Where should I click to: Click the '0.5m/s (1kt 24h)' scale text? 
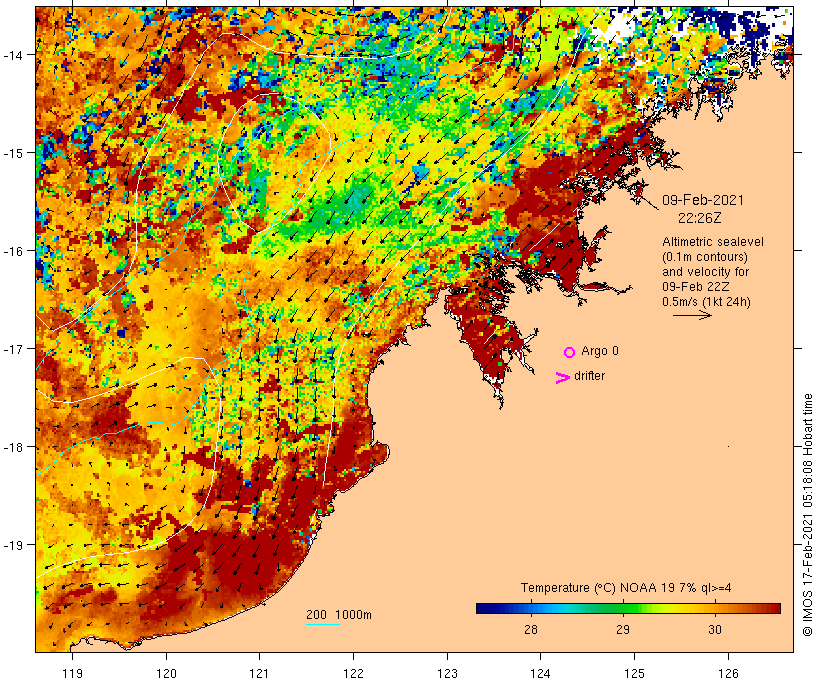(706, 302)
